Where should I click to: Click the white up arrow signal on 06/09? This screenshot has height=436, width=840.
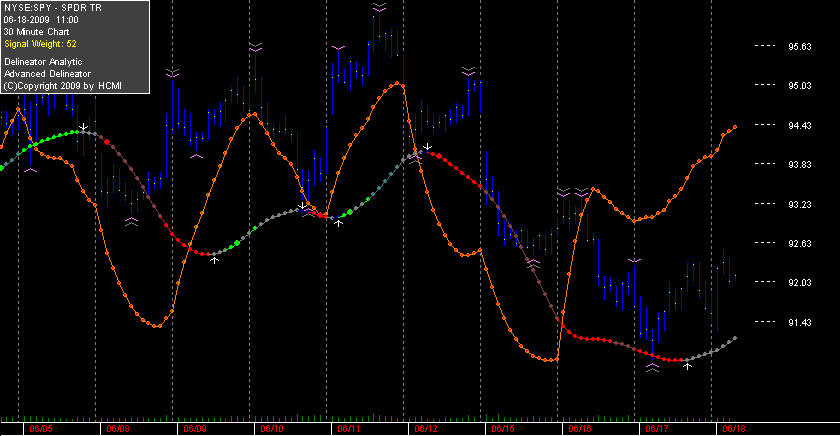tap(214, 260)
